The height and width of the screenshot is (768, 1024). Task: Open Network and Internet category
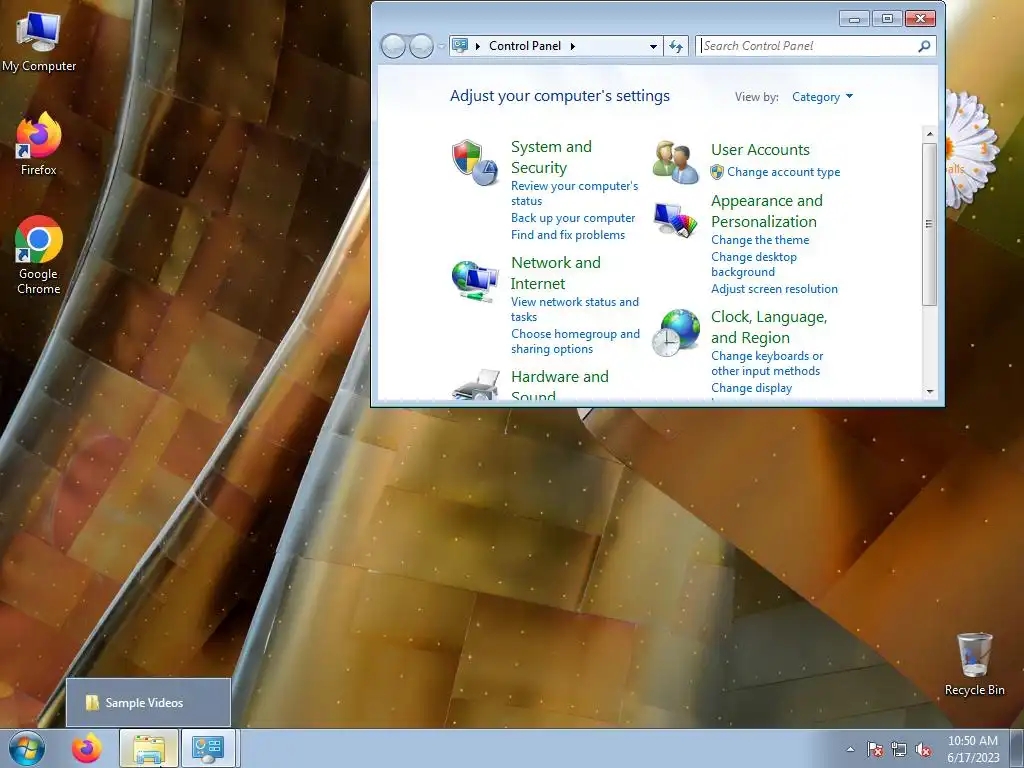[x=556, y=273]
